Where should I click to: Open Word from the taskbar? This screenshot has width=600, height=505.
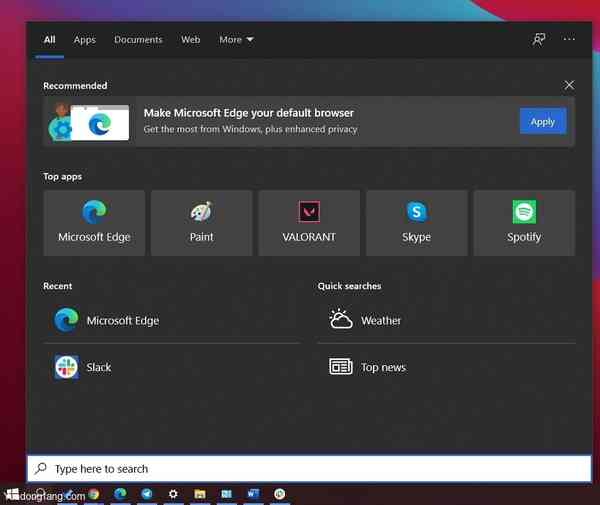point(253,494)
